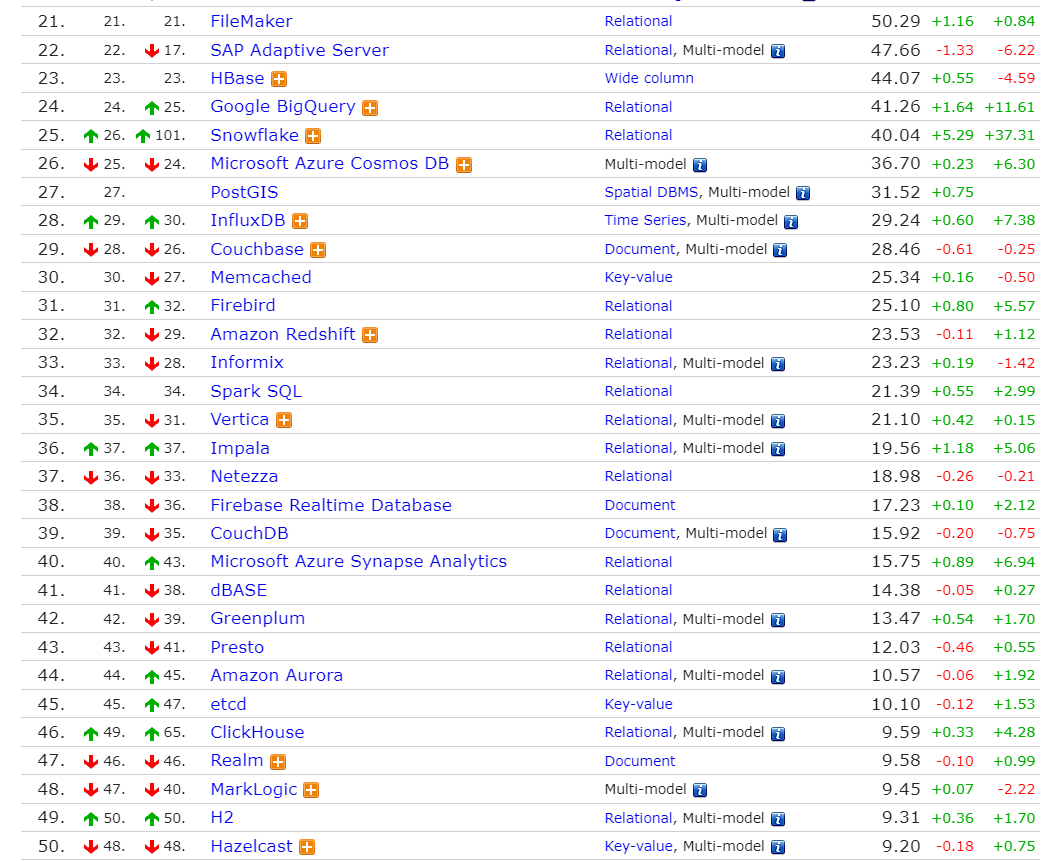Click the info icon in SAP Adaptive Server row
The image size is (1052, 861).
click(778, 51)
